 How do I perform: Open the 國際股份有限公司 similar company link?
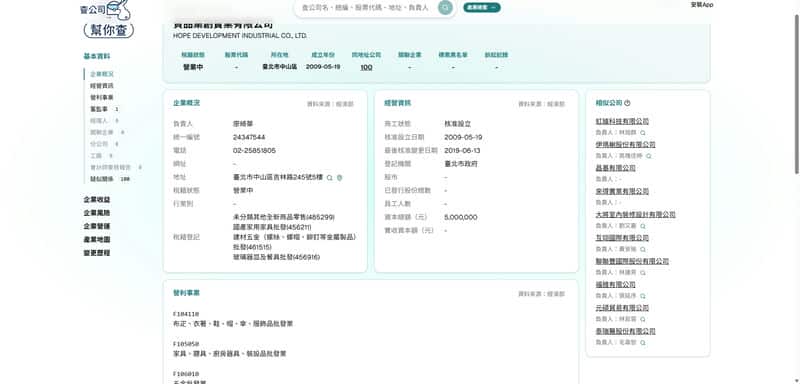point(632,261)
